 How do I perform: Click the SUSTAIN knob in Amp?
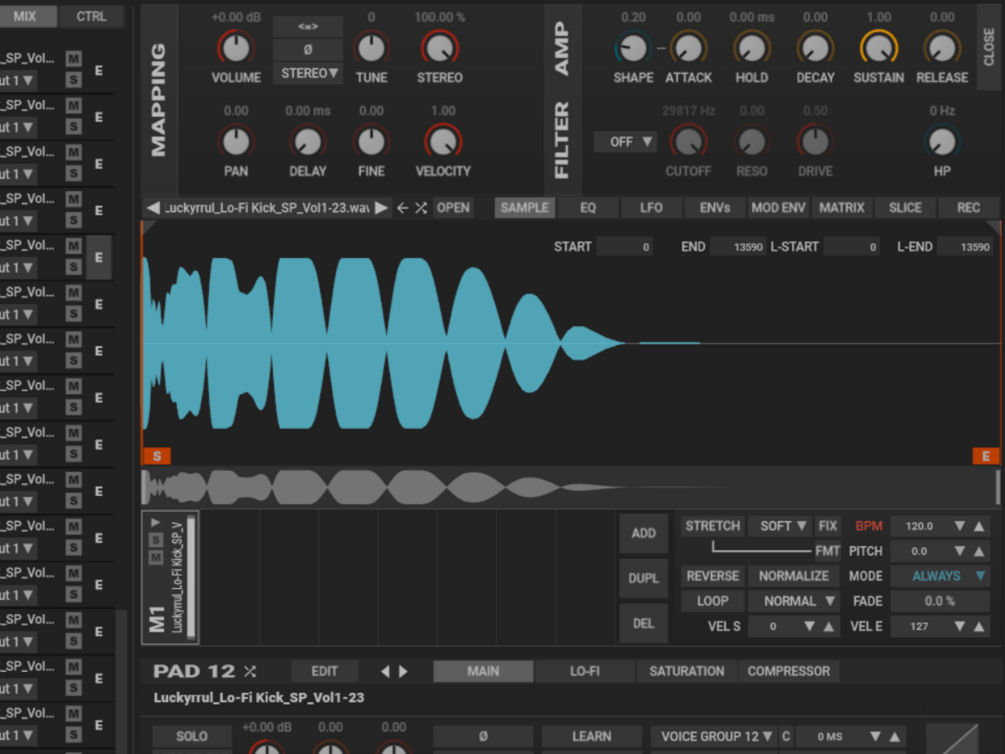click(879, 48)
